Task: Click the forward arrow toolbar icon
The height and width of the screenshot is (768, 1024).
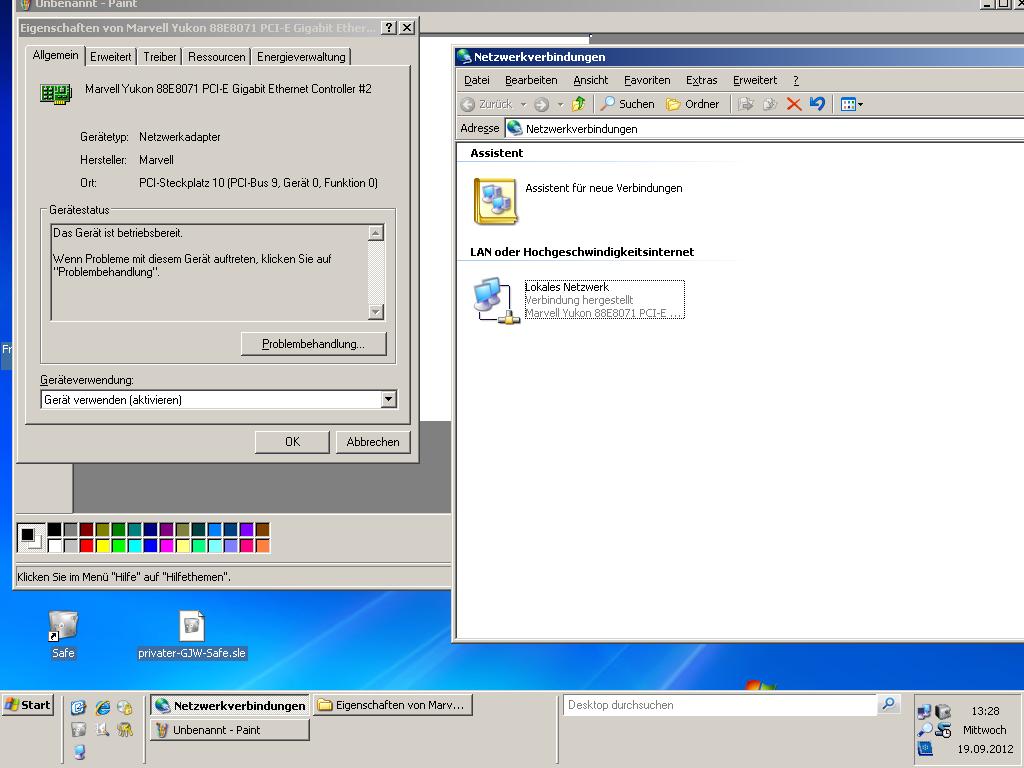Action: [x=541, y=104]
